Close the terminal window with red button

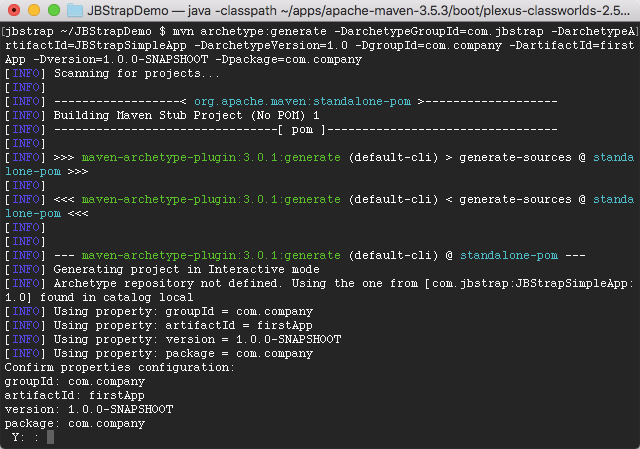click(14, 10)
